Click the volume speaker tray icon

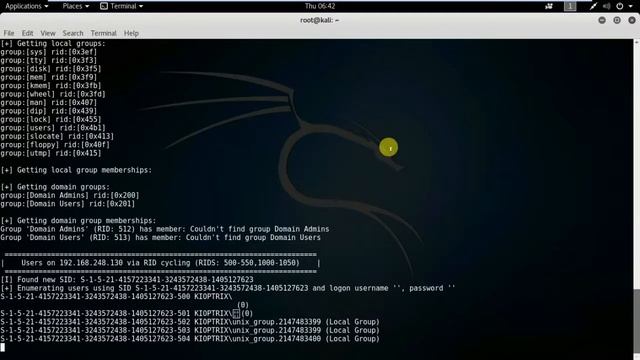[607, 6]
